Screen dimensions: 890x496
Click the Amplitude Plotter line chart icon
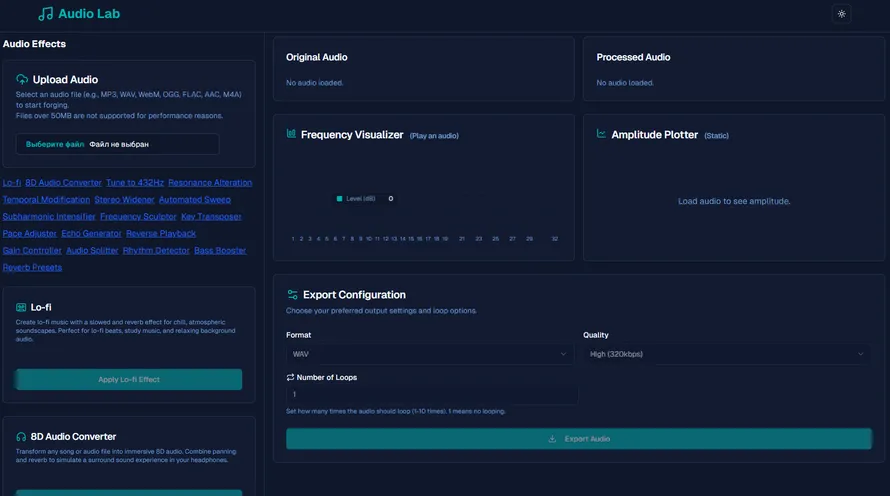pos(601,134)
